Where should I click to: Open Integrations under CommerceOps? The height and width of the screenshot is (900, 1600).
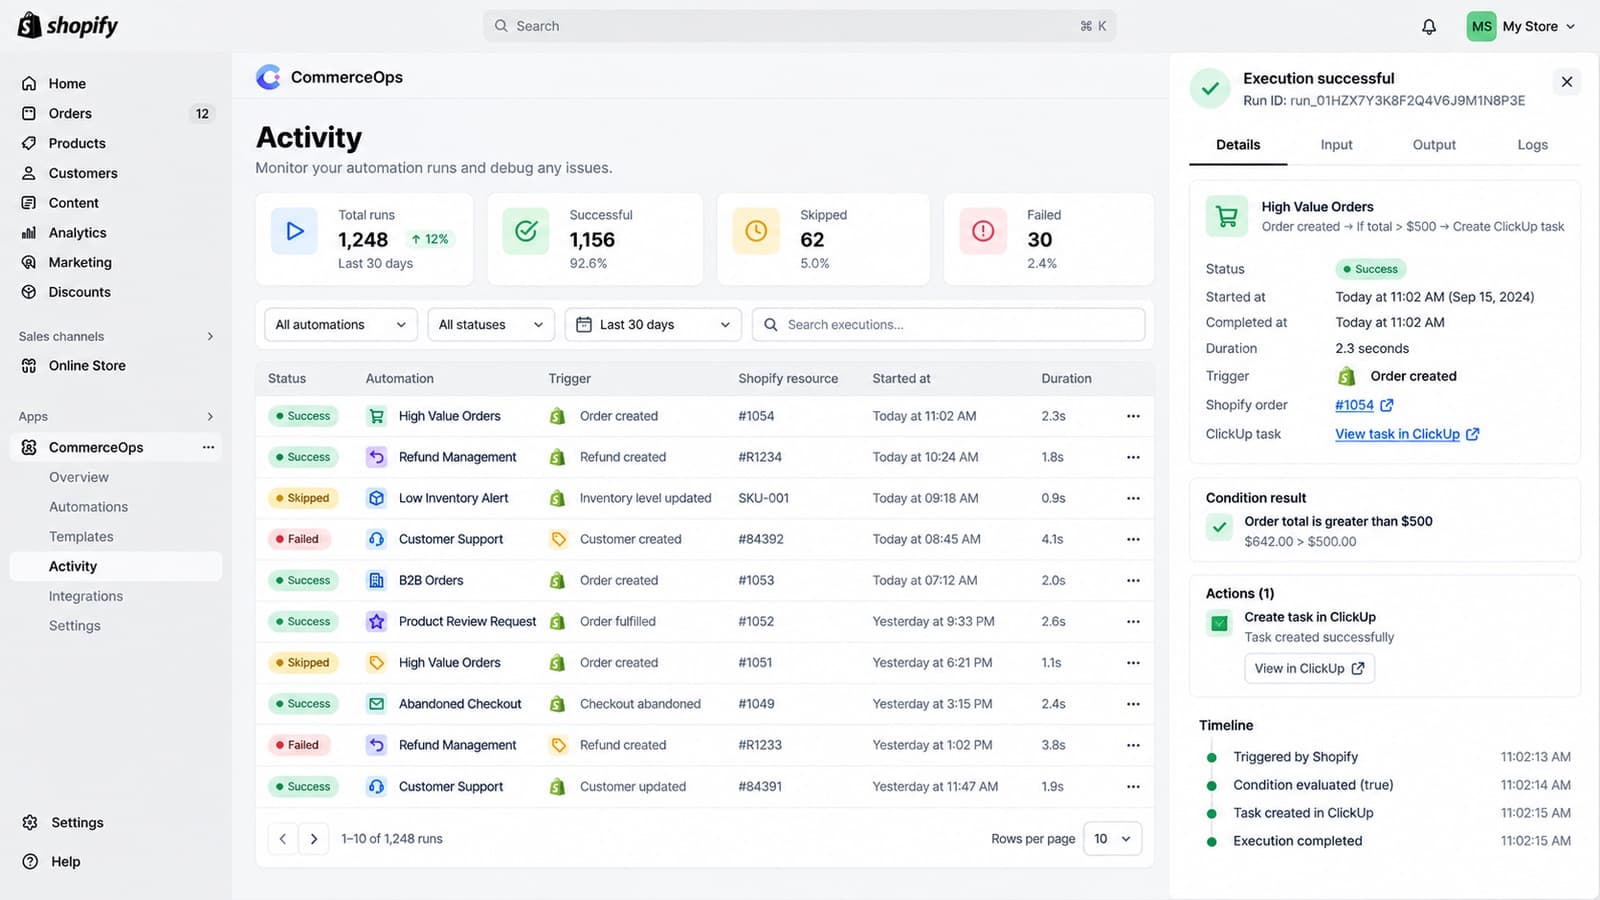pyautogui.click(x=86, y=596)
